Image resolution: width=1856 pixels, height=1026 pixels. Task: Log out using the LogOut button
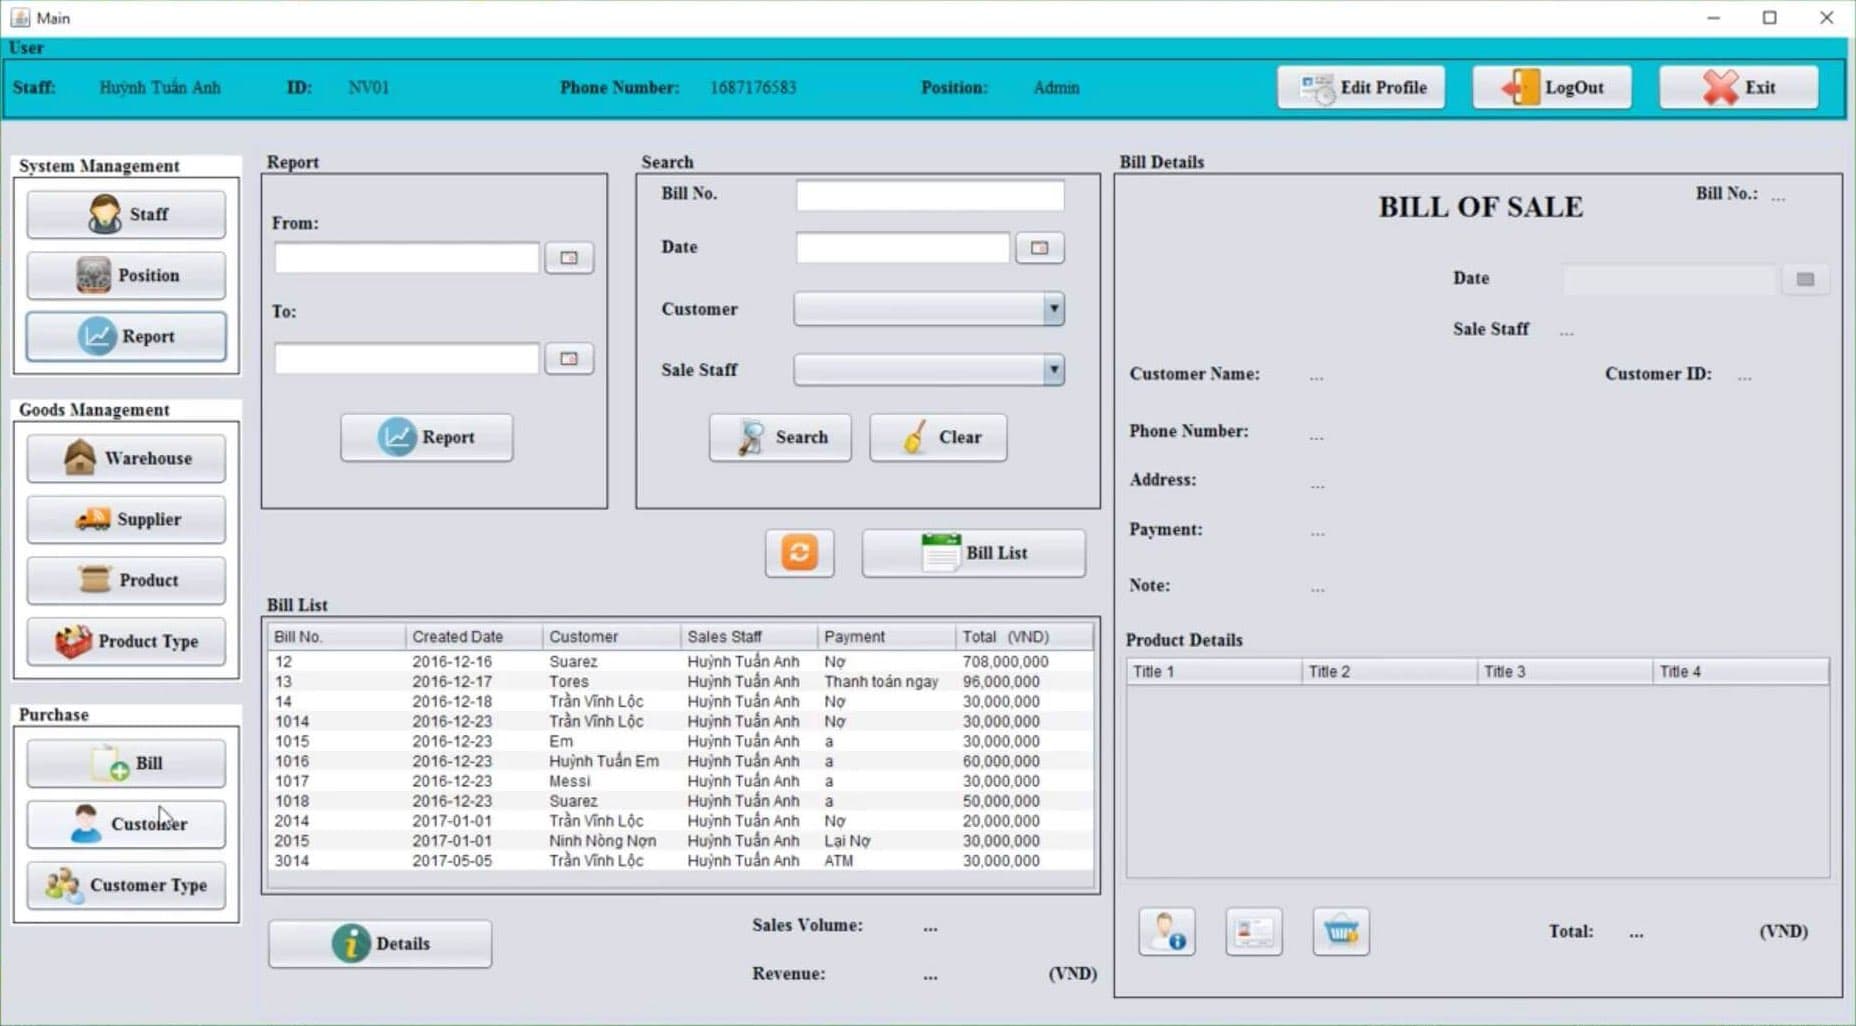click(x=1552, y=88)
